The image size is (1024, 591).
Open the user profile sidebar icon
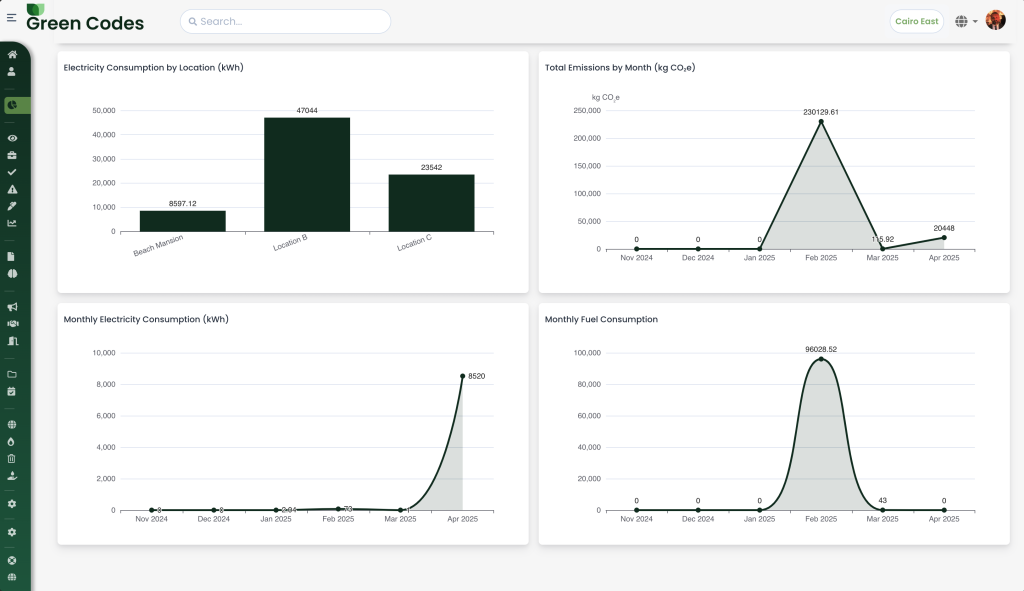[12, 72]
